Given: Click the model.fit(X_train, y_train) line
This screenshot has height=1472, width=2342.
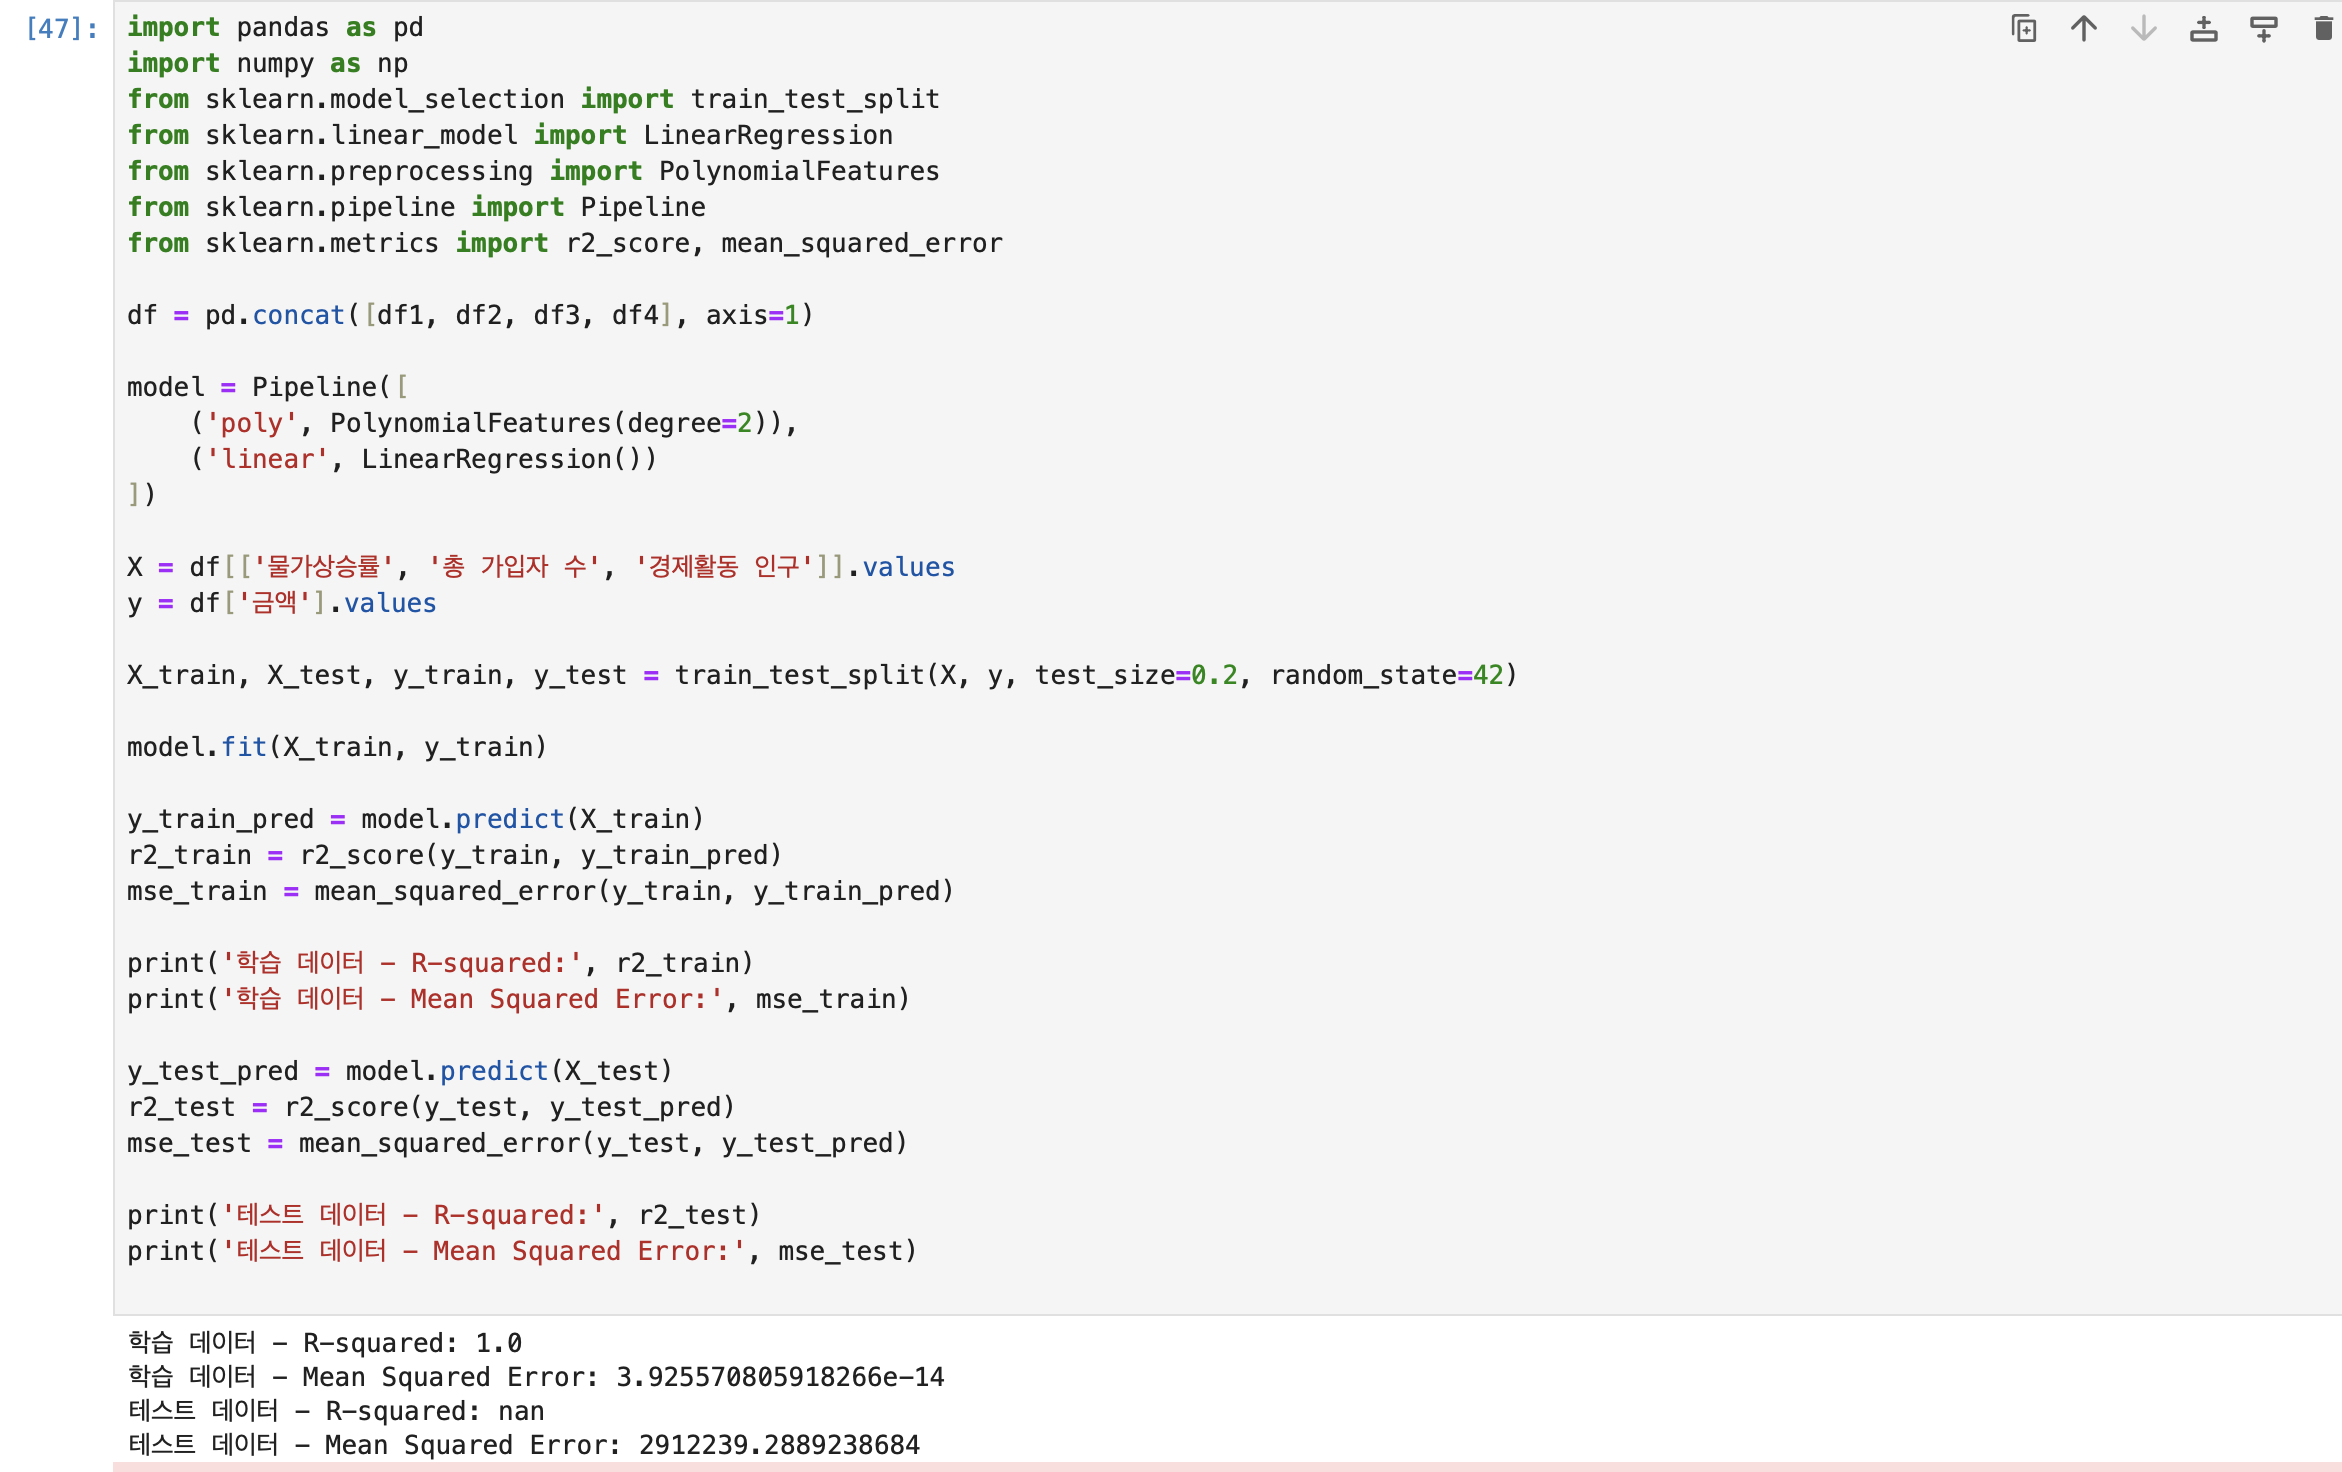Looking at the screenshot, I should click(337, 747).
